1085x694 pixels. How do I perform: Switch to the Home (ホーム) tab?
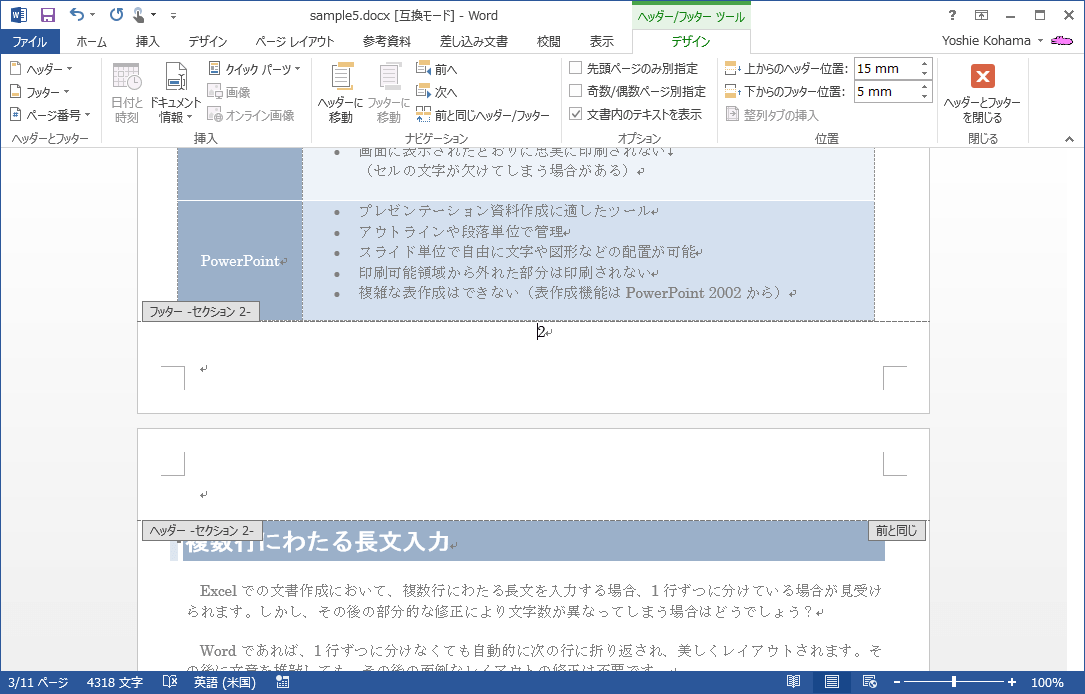point(91,42)
